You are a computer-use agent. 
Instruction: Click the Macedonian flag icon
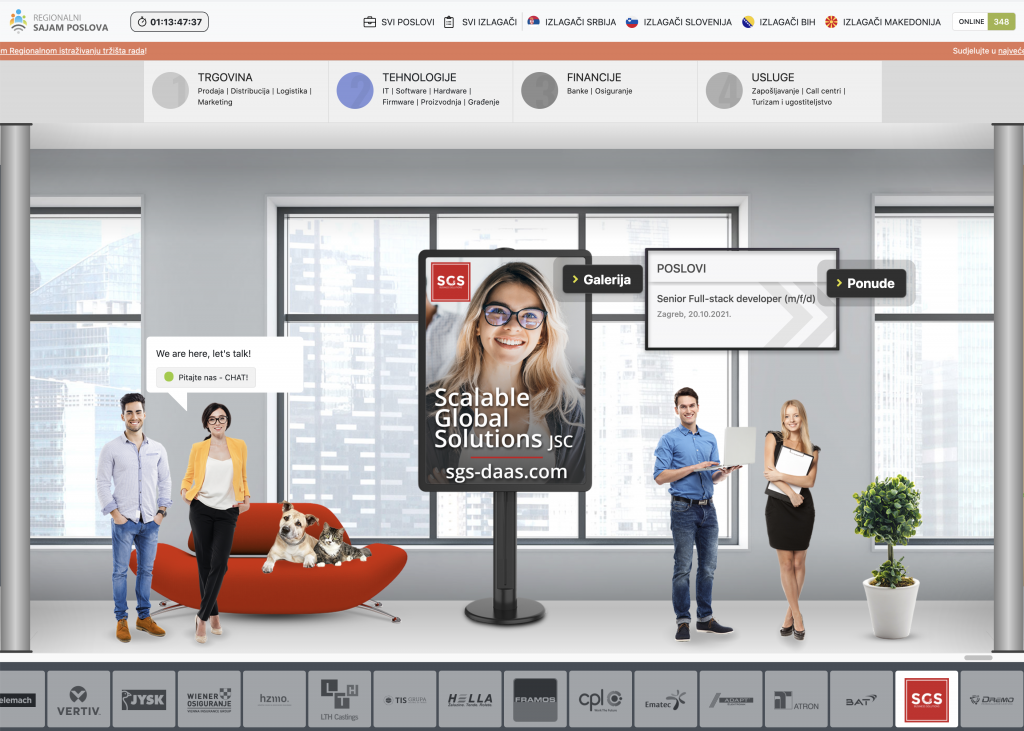[x=831, y=22]
